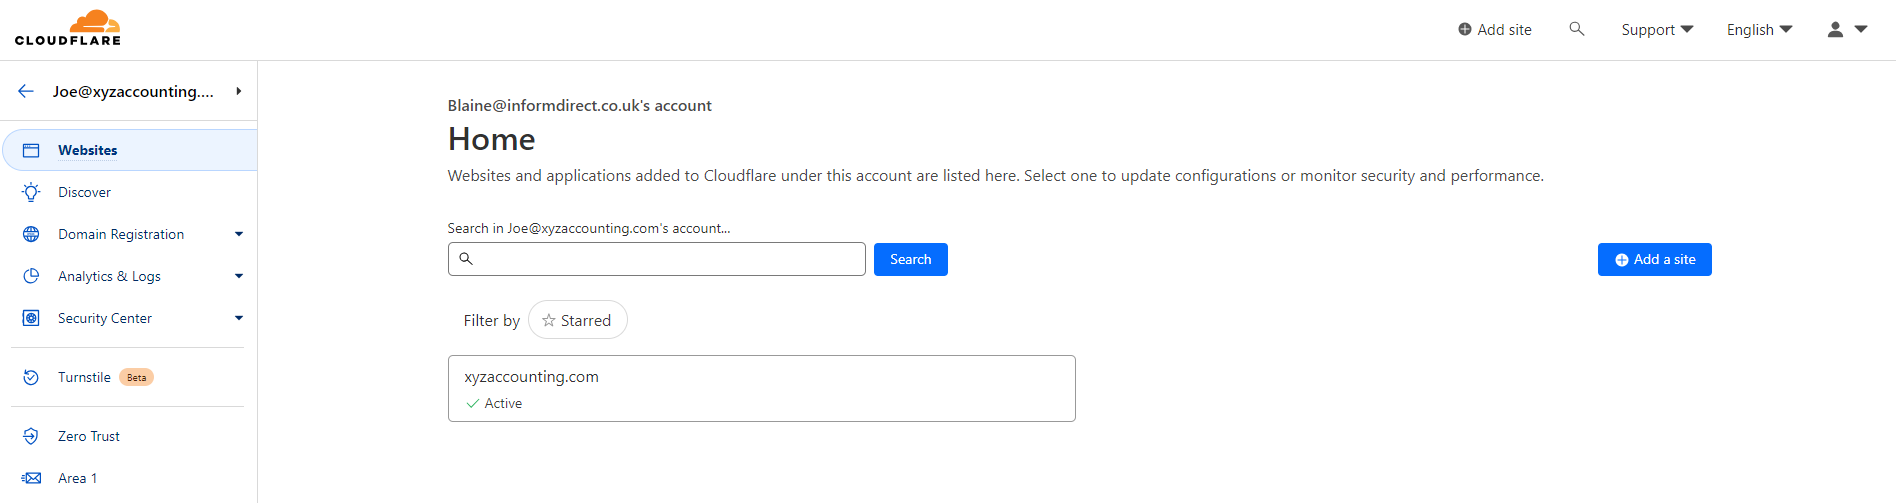Open Analytics & Logs in sidebar
This screenshot has width=1896, height=503.
point(109,276)
